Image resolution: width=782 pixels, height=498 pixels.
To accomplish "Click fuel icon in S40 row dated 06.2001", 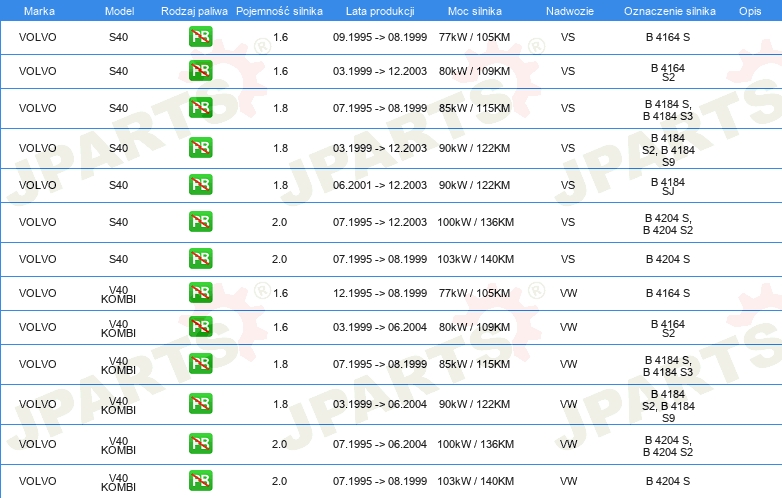I will 200,185.
